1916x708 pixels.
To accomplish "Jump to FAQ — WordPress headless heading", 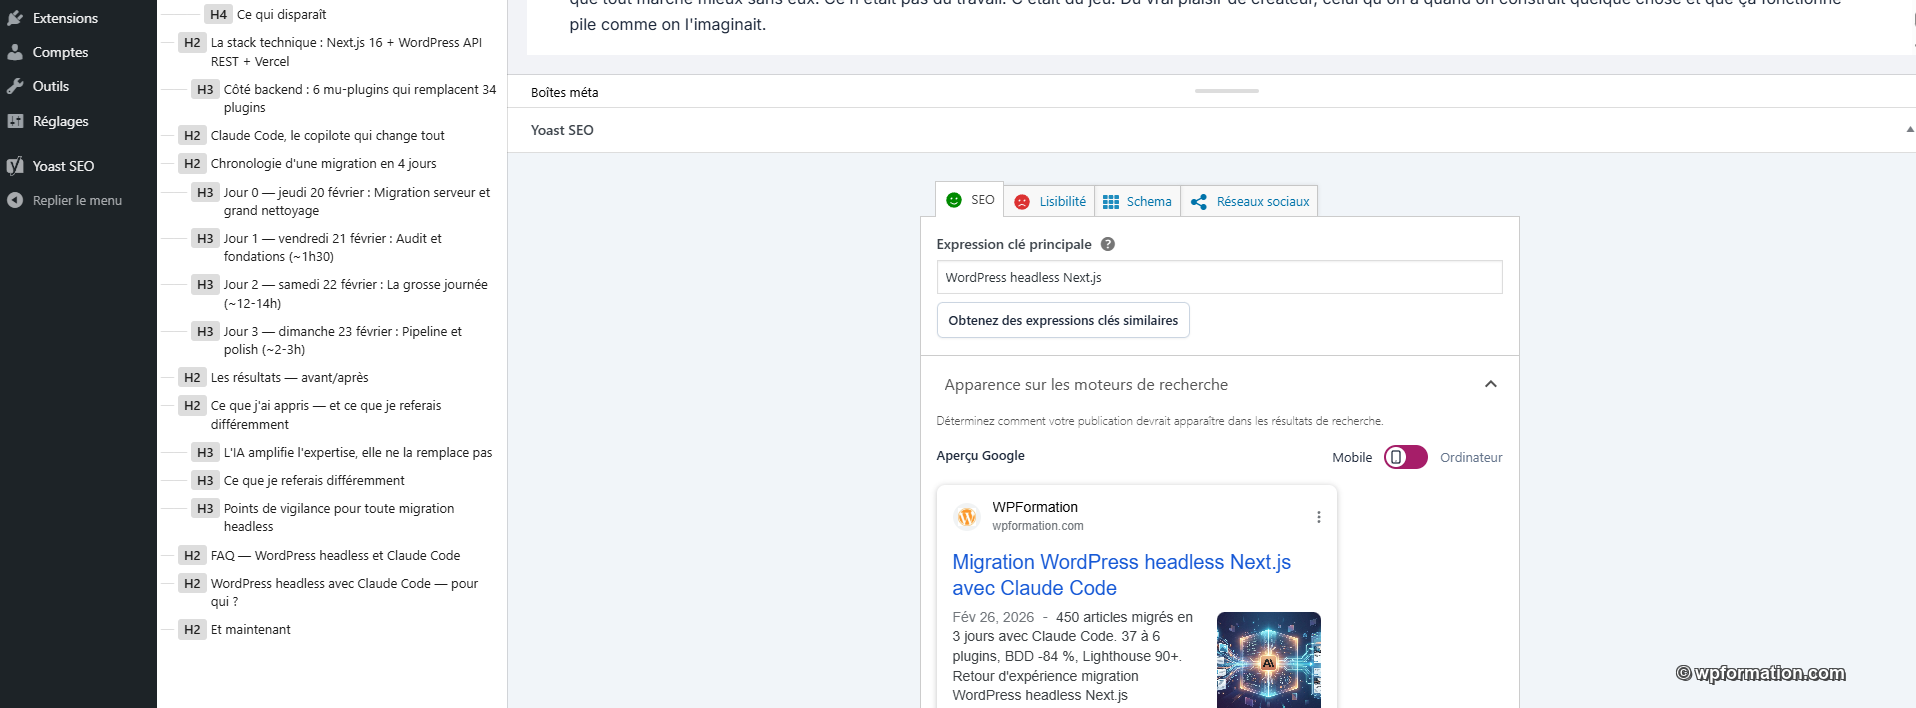I will point(335,555).
